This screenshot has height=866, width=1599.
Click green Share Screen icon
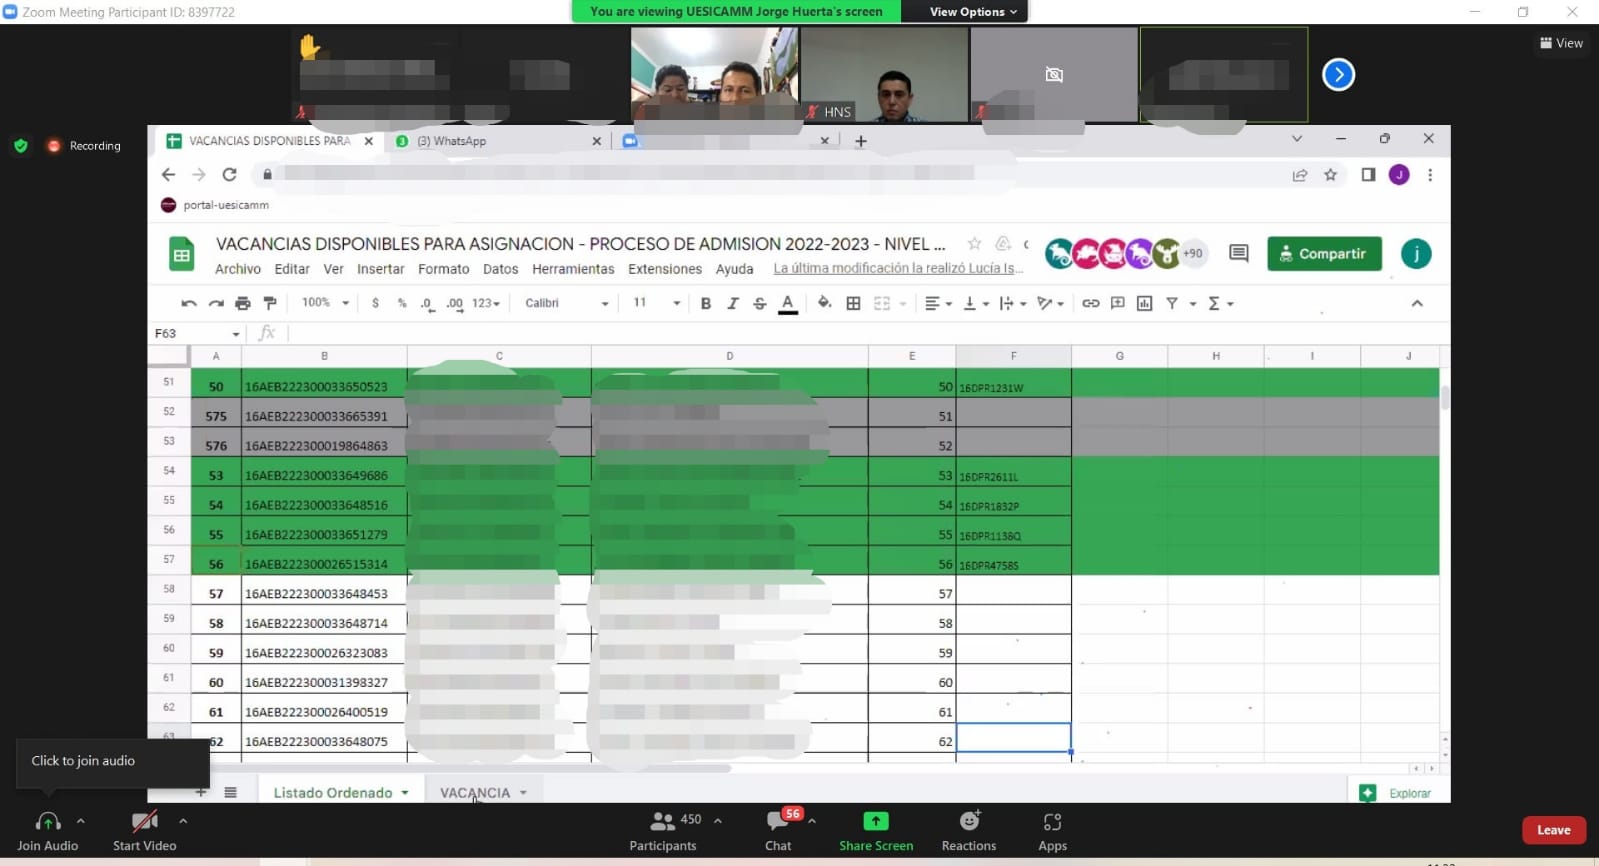point(875,821)
